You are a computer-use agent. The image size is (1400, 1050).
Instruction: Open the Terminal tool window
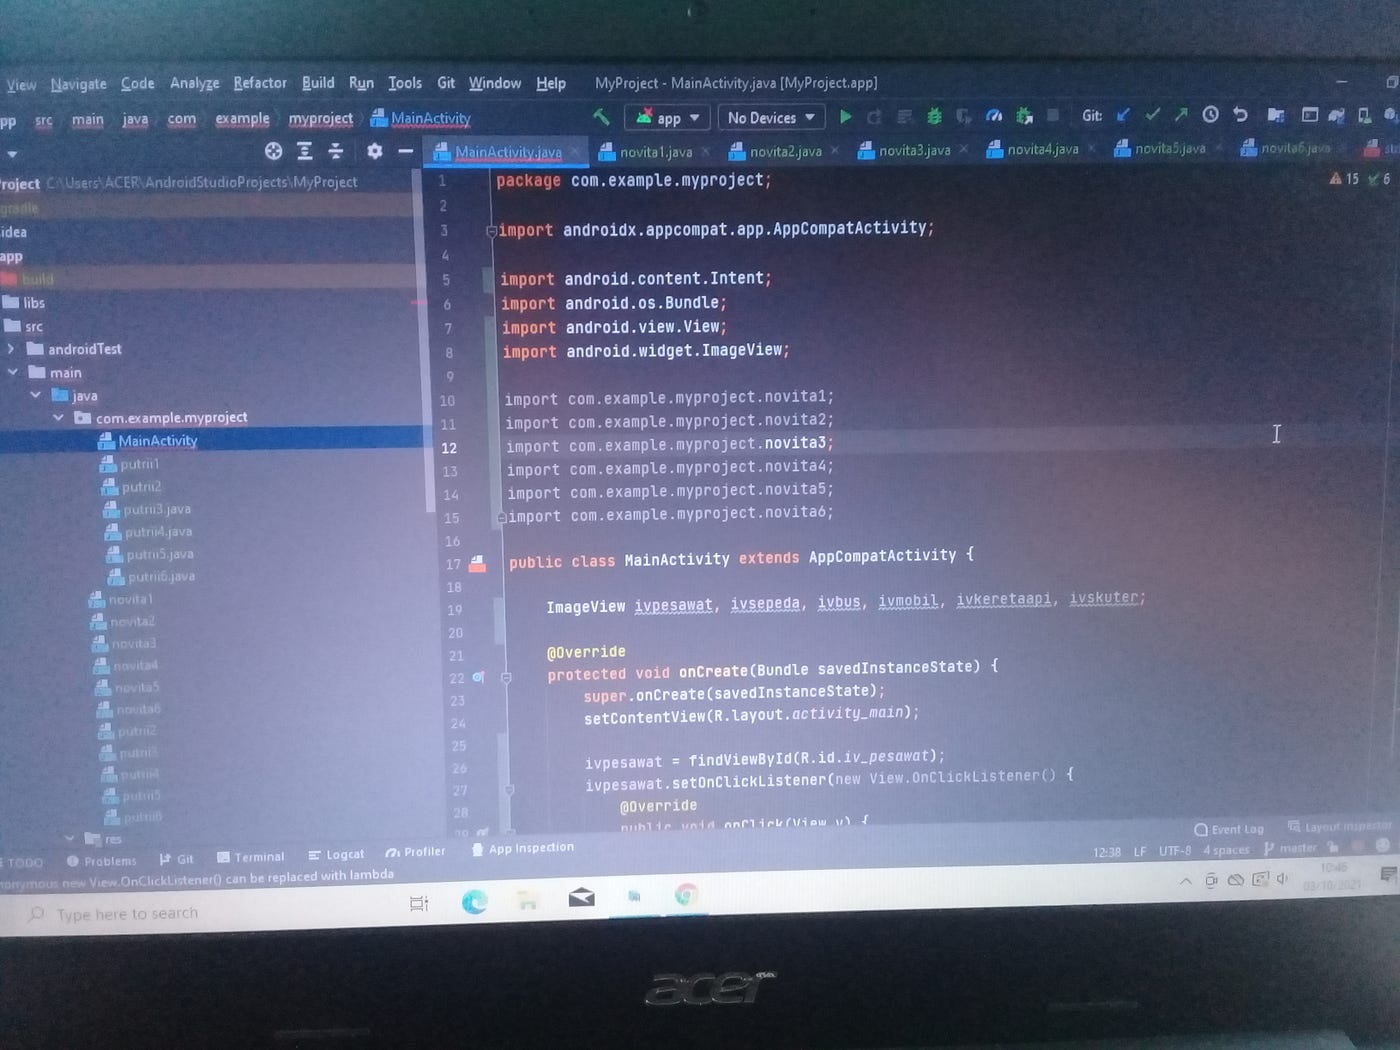coord(251,856)
